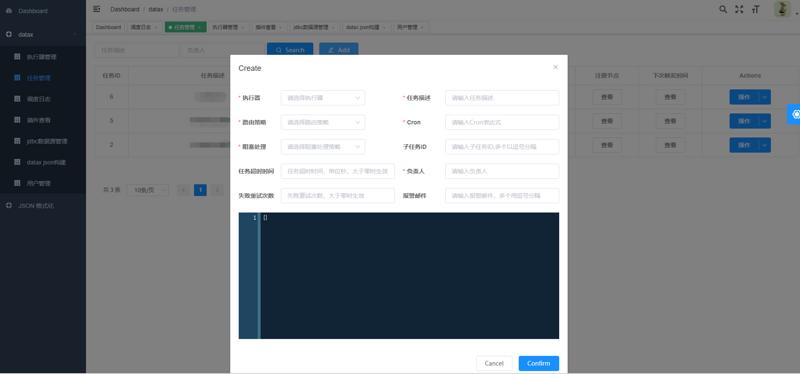800x374 pixels.
Task: Click the 负责人 input in Create dialog
Action: coord(502,171)
